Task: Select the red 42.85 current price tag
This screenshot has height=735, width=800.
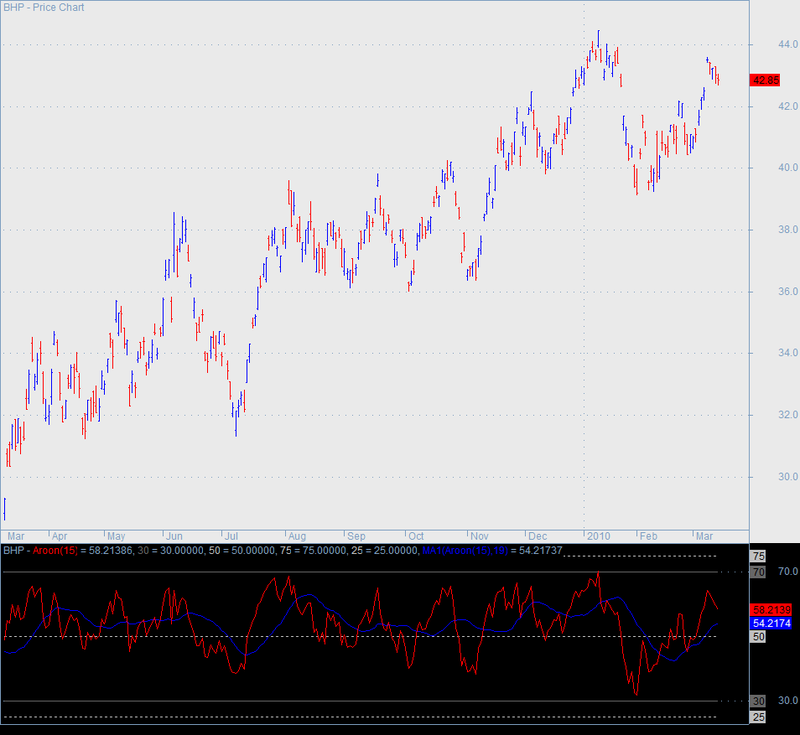Action: [765, 80]
